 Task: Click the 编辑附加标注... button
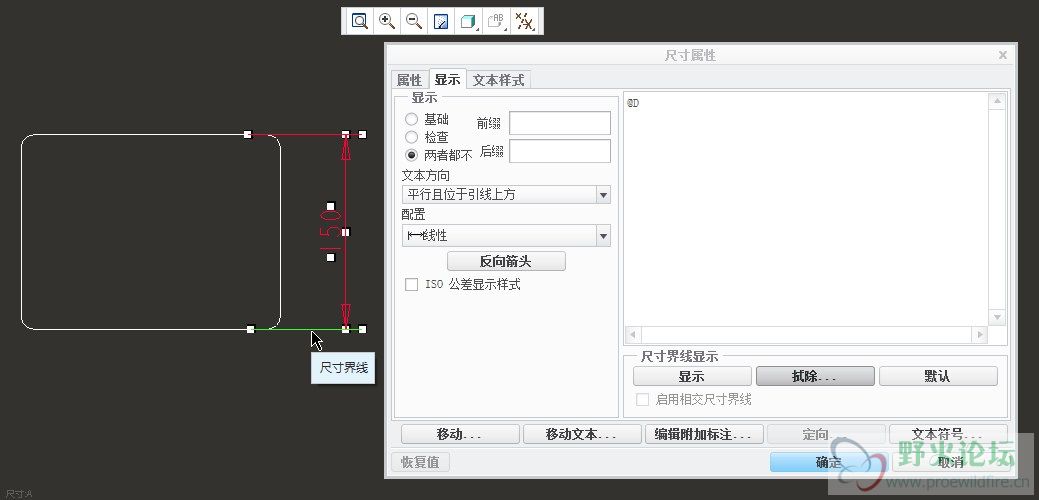[704, 434]
